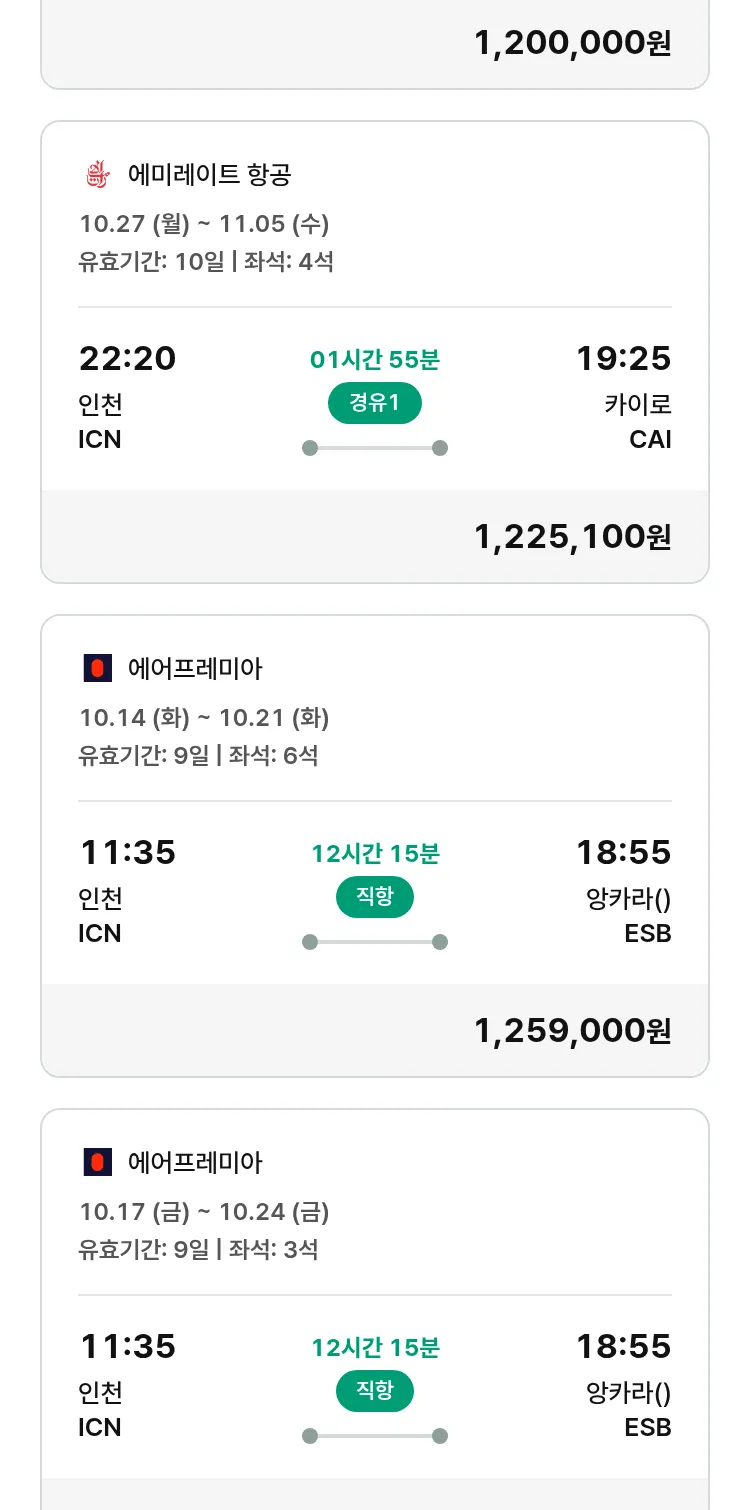Tap the Air Premia logo on the 10.17 flight
Viewport: 750px width, 1510px height.
(97, 1162)
